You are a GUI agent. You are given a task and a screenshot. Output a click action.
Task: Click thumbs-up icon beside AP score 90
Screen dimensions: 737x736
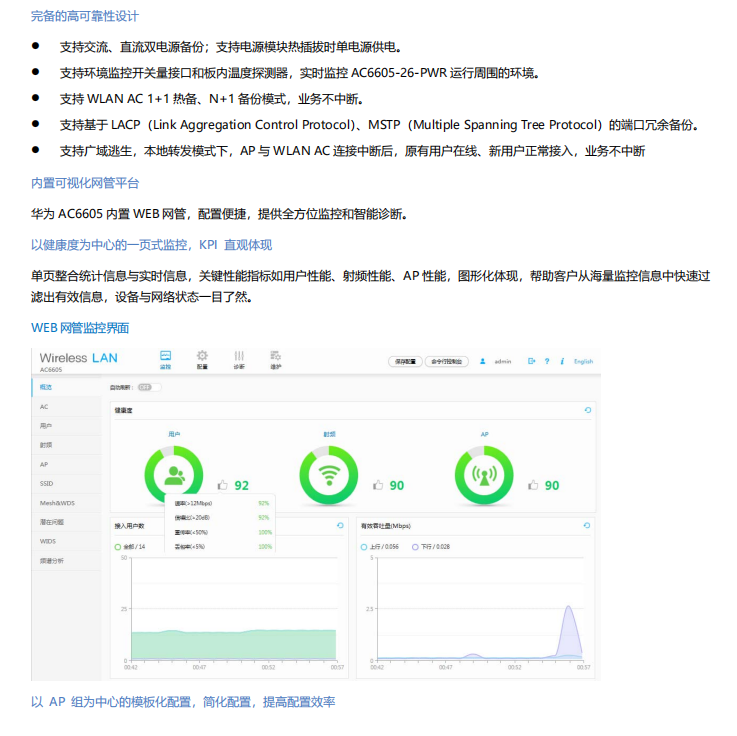(x=533, y=485)
